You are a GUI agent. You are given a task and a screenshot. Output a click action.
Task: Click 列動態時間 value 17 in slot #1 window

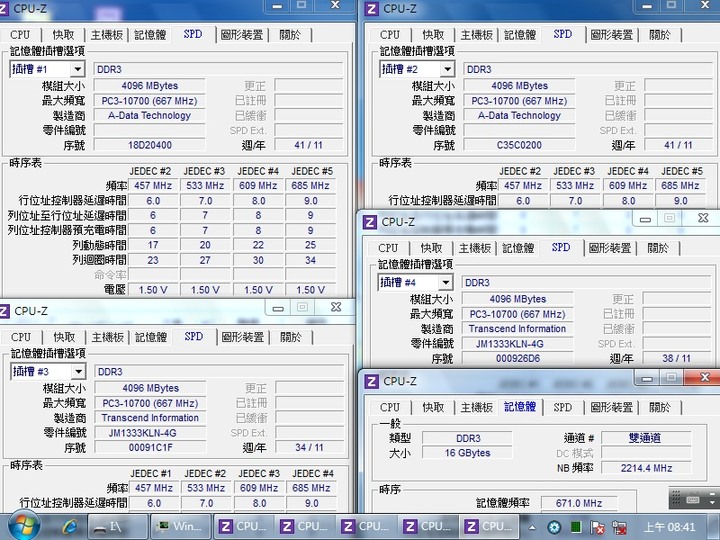(153, 245)
